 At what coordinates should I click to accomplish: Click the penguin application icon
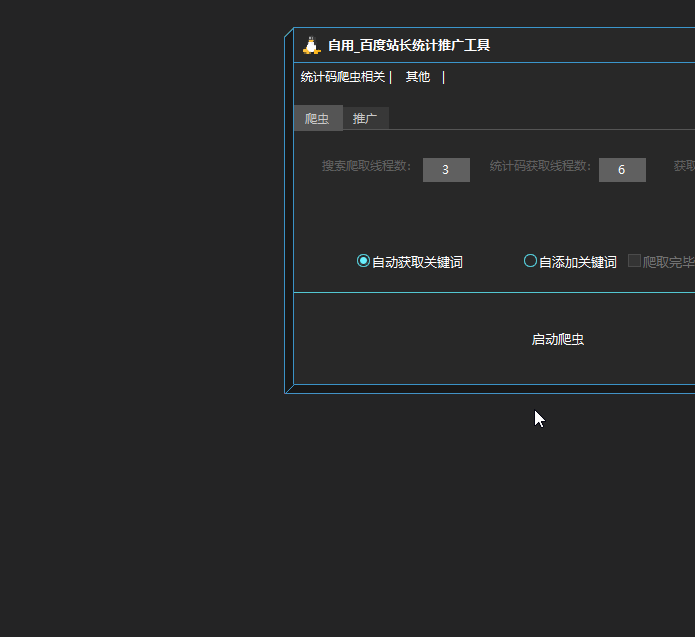[311, 45]
